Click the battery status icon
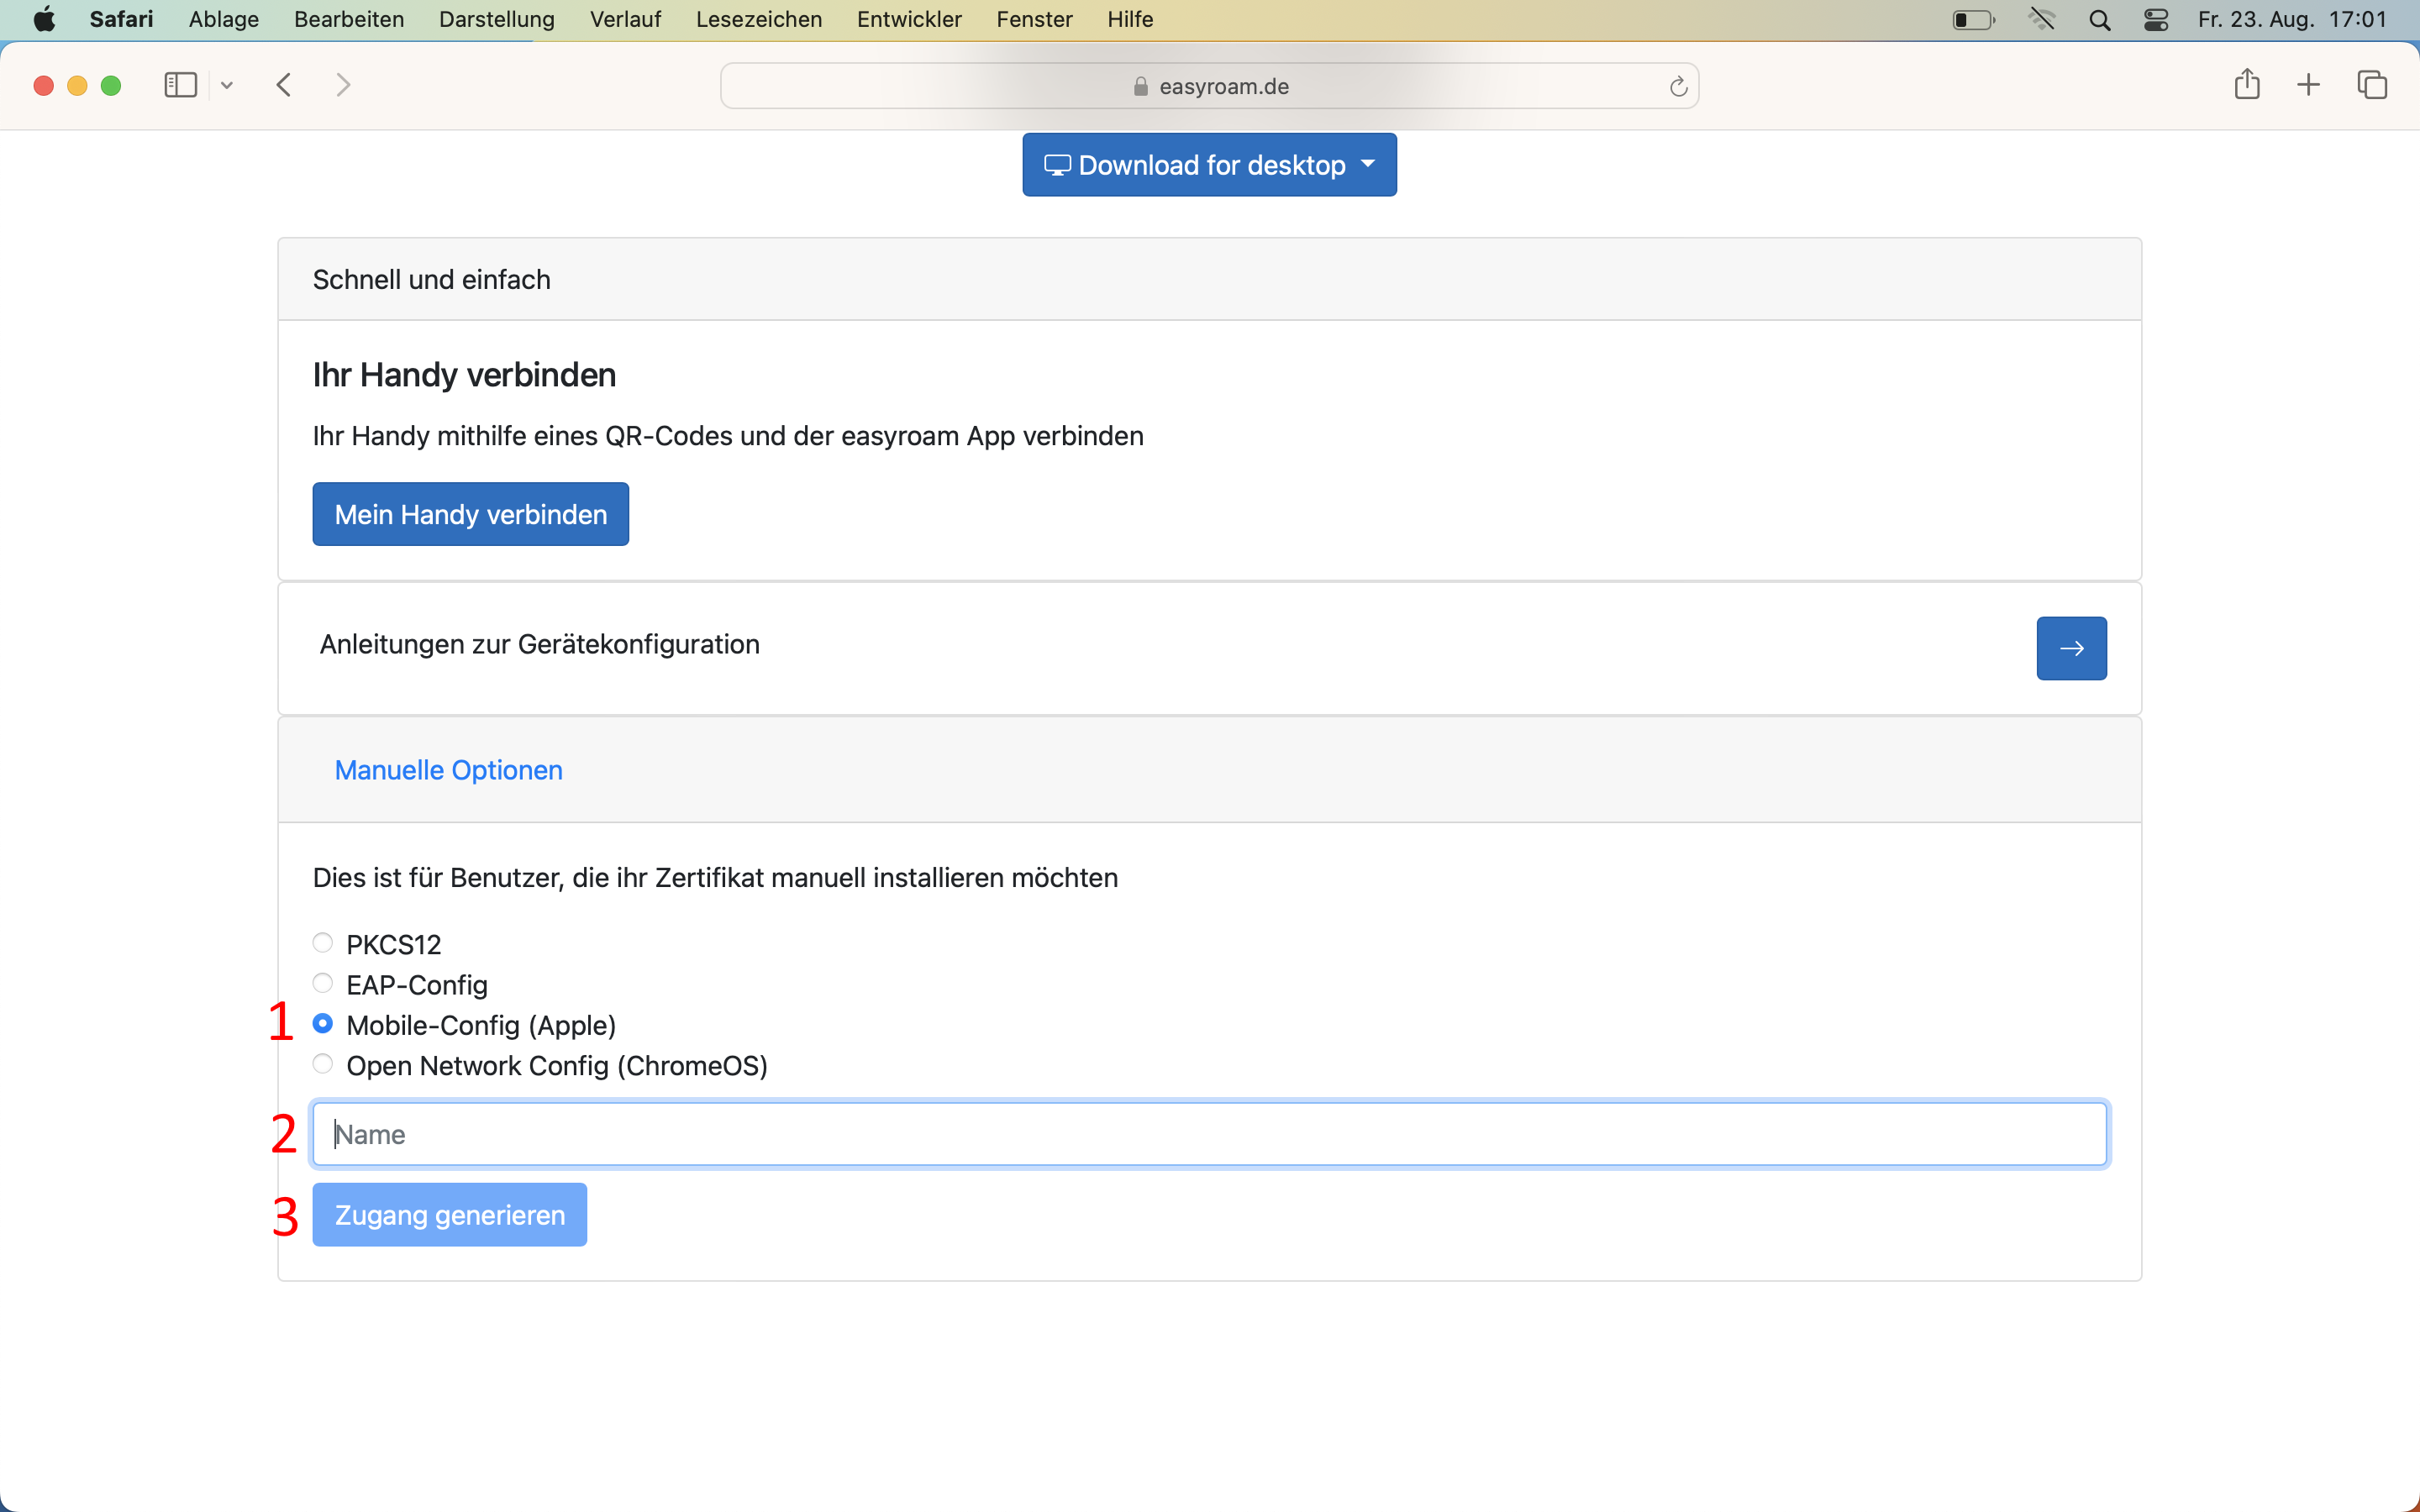Viewport: 2420px width, 1512px height. pos(1973,20)
